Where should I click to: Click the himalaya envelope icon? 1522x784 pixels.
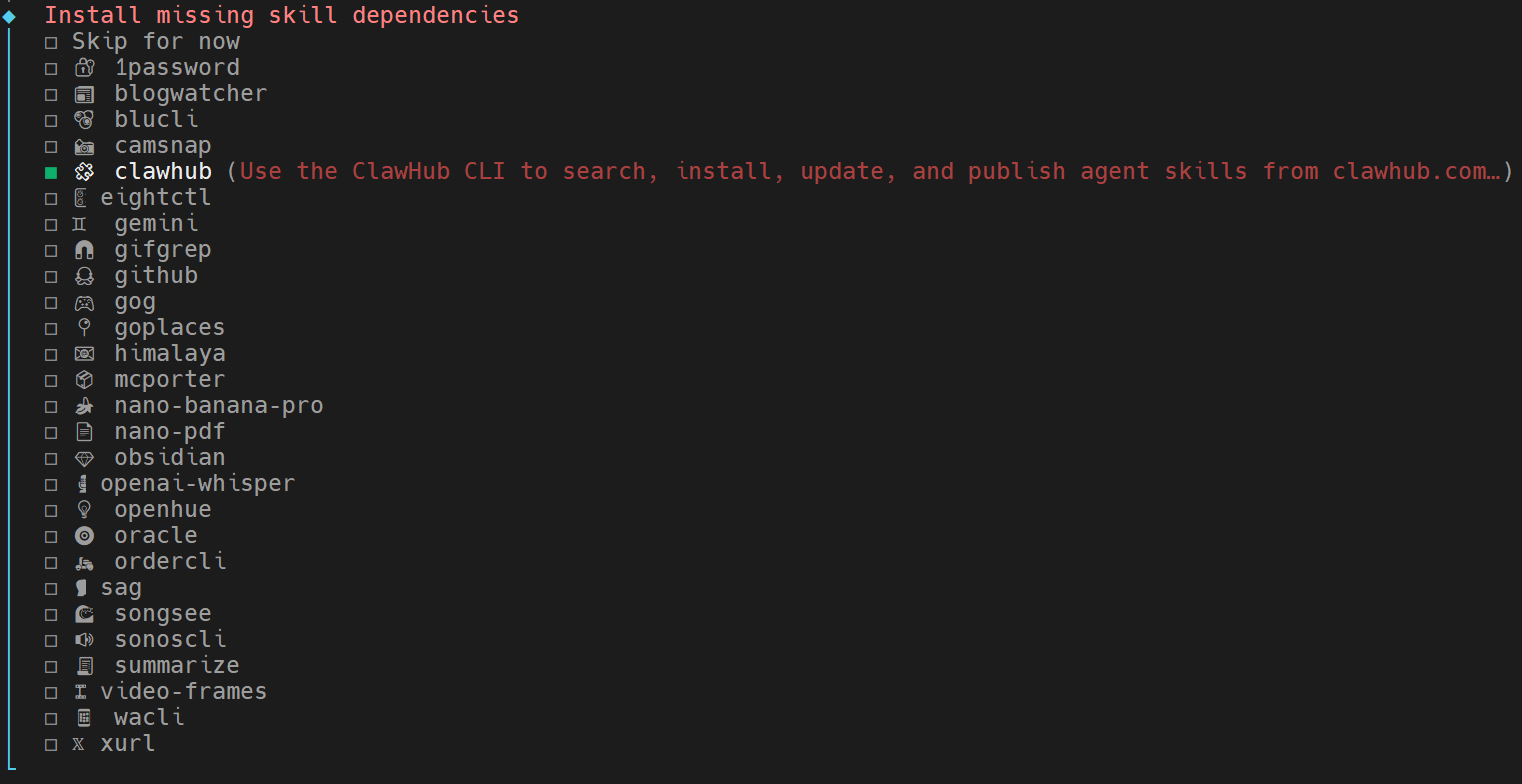tap(84, 353)
